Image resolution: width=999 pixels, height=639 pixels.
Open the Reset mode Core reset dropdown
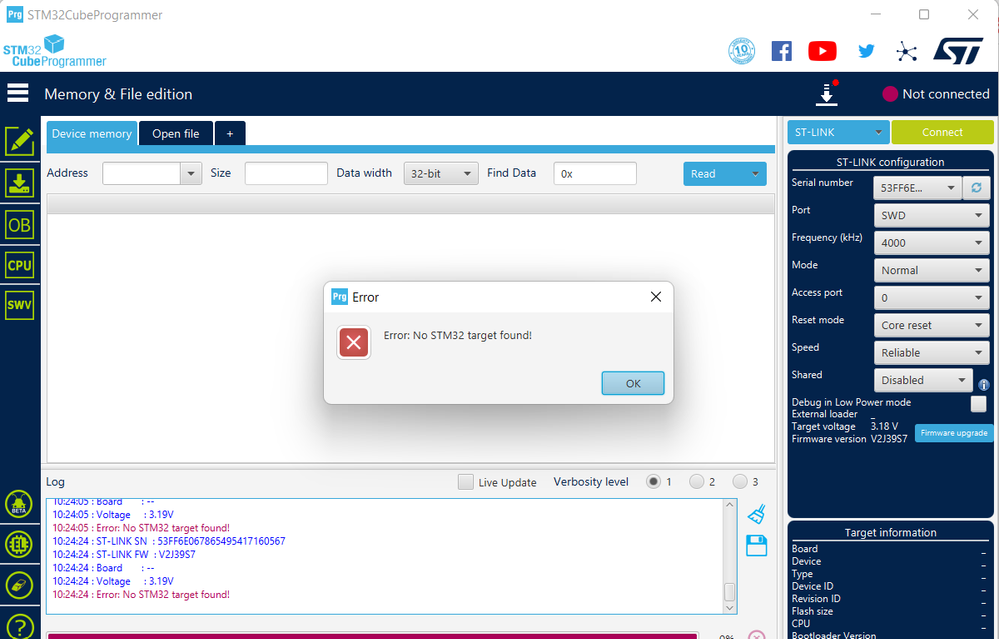pyautogui.click(x=931, y=325)
